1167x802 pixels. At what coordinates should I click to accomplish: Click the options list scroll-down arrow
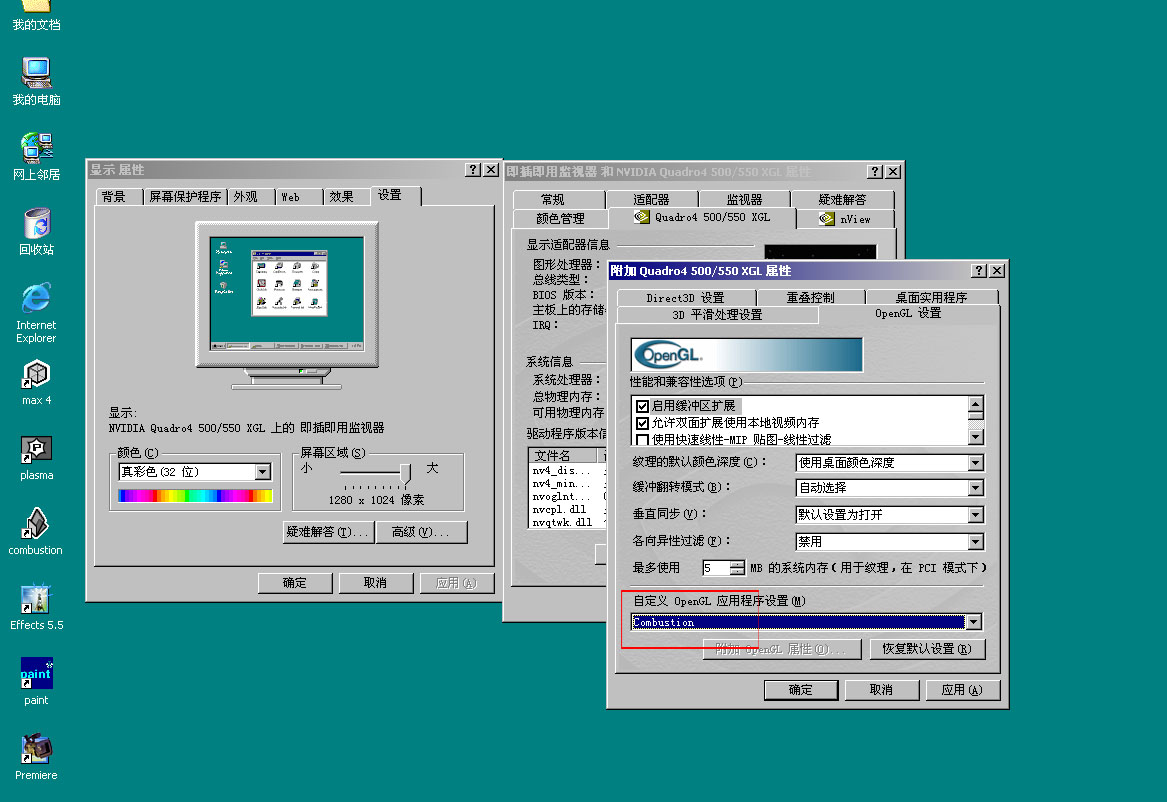tap(975, 437)
